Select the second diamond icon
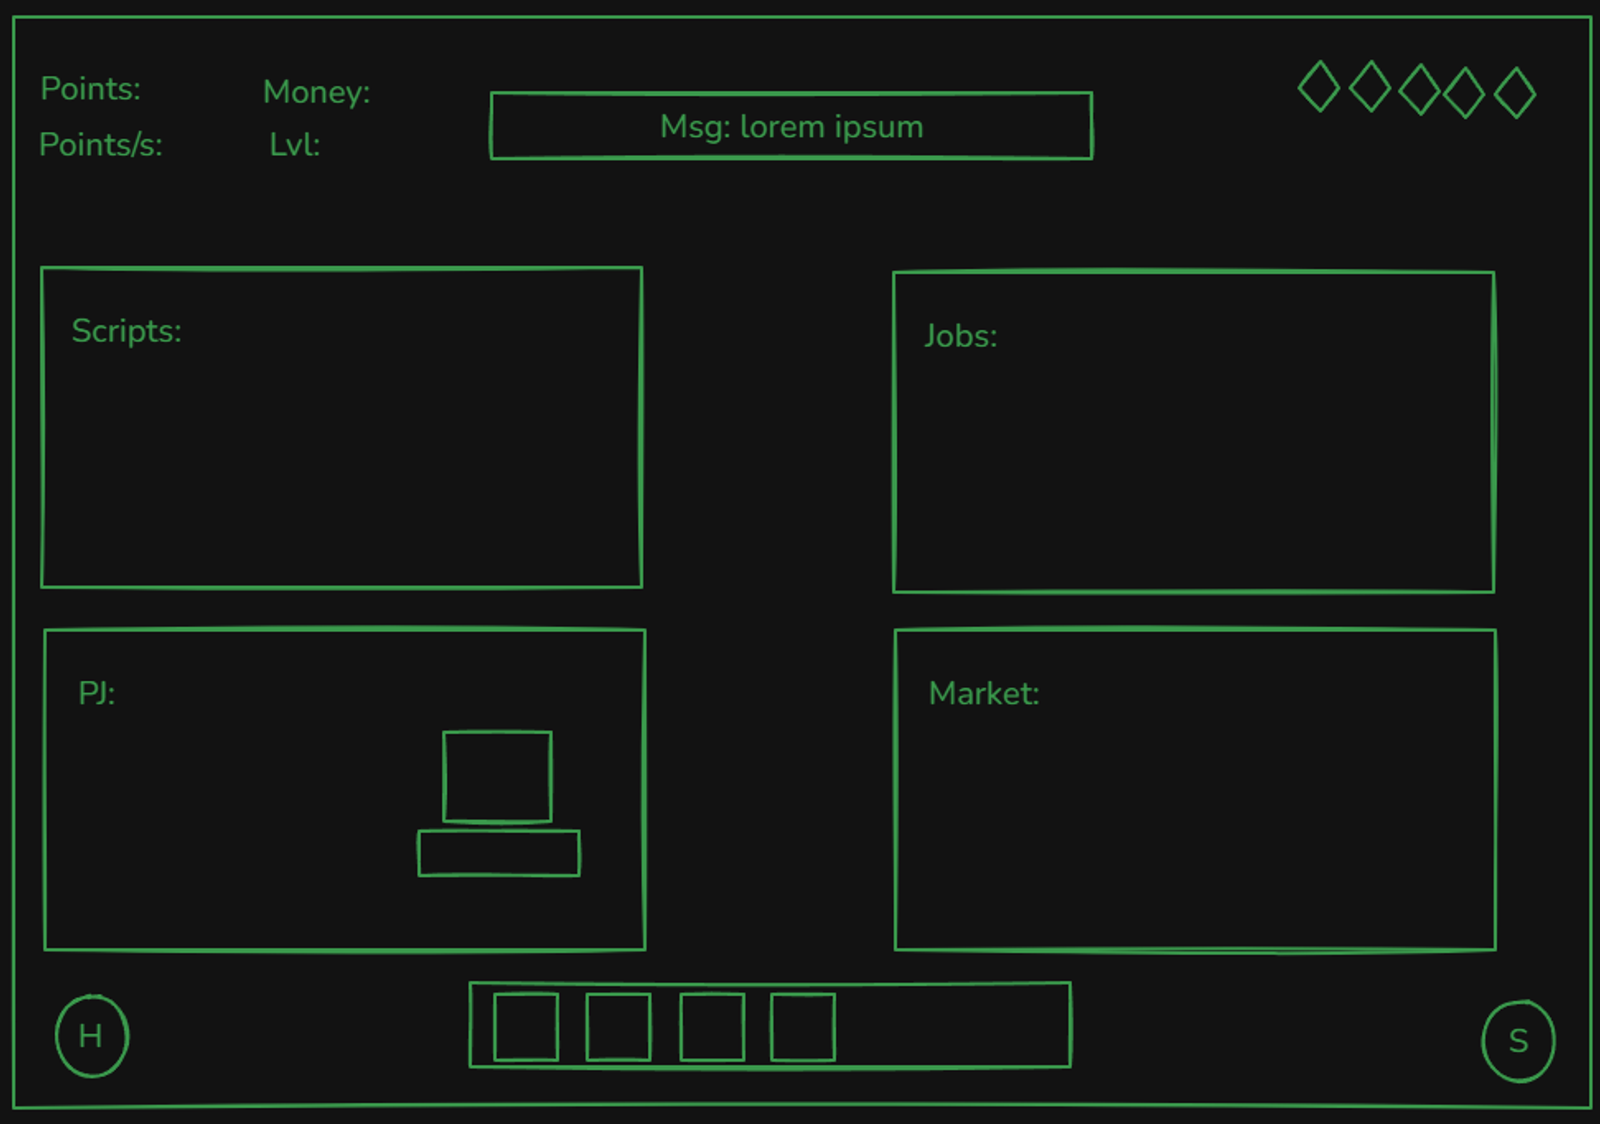The image size is (1600, 1124). pos(1370,86)
